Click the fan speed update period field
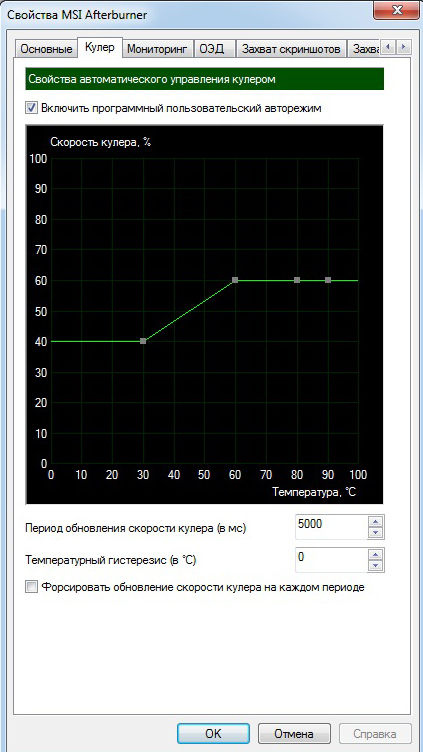 click(x=331, y=527)
